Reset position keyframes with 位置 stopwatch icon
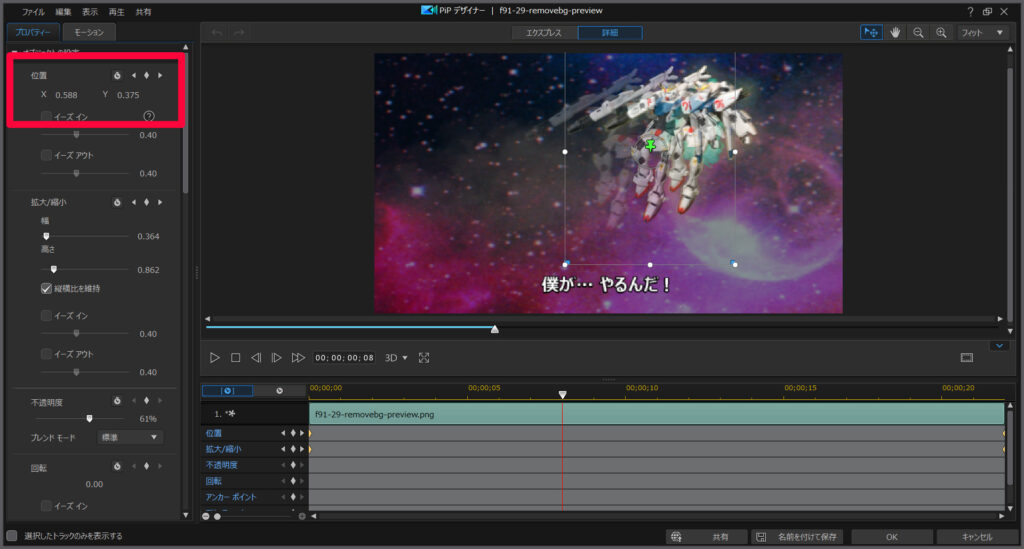 point(117,75)
